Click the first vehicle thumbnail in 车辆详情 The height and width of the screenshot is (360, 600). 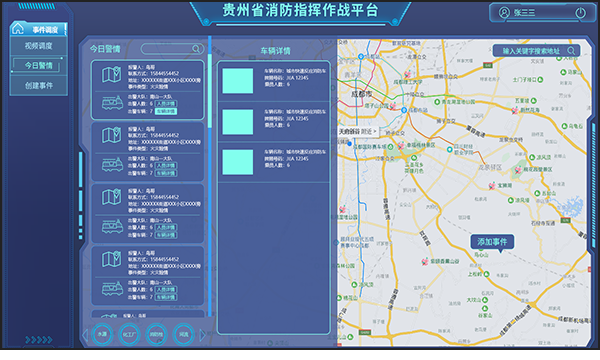point(238,81)
